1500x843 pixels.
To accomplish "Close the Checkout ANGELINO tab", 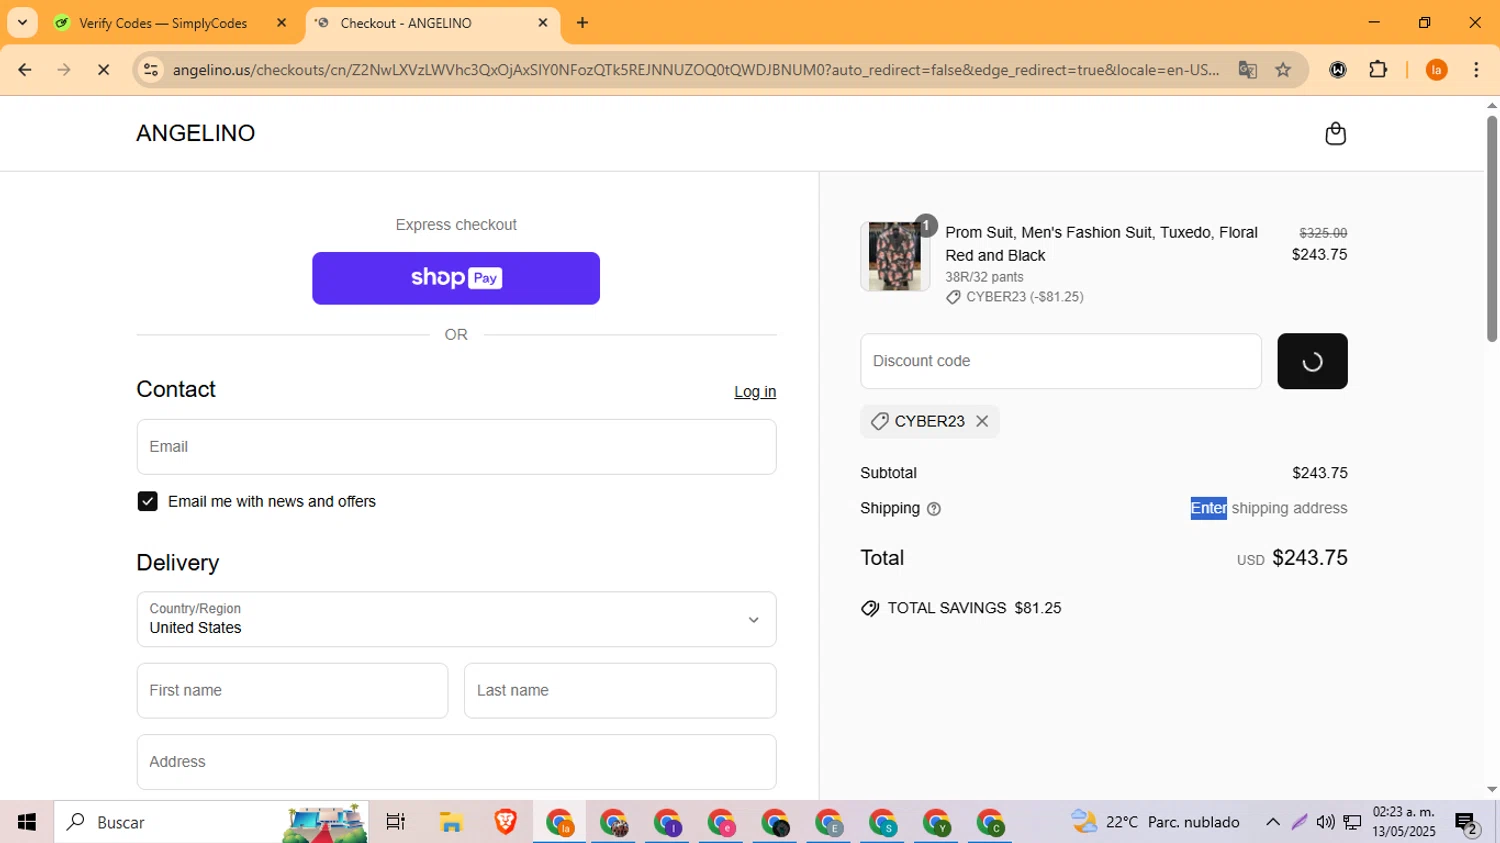I will (543, 23).
